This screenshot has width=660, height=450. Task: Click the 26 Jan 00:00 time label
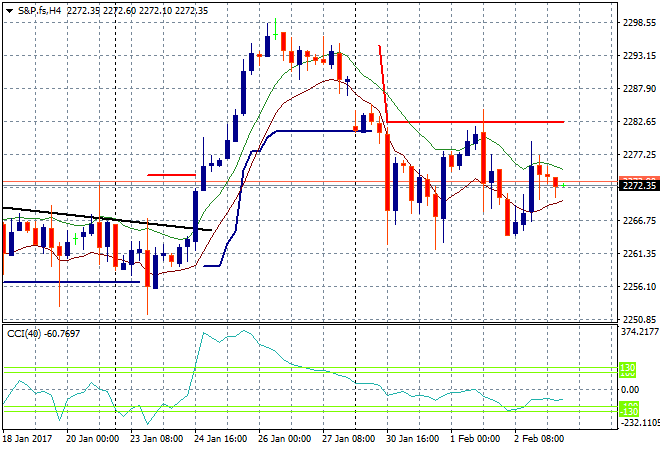pyautogui.click(x=285, y=439)
